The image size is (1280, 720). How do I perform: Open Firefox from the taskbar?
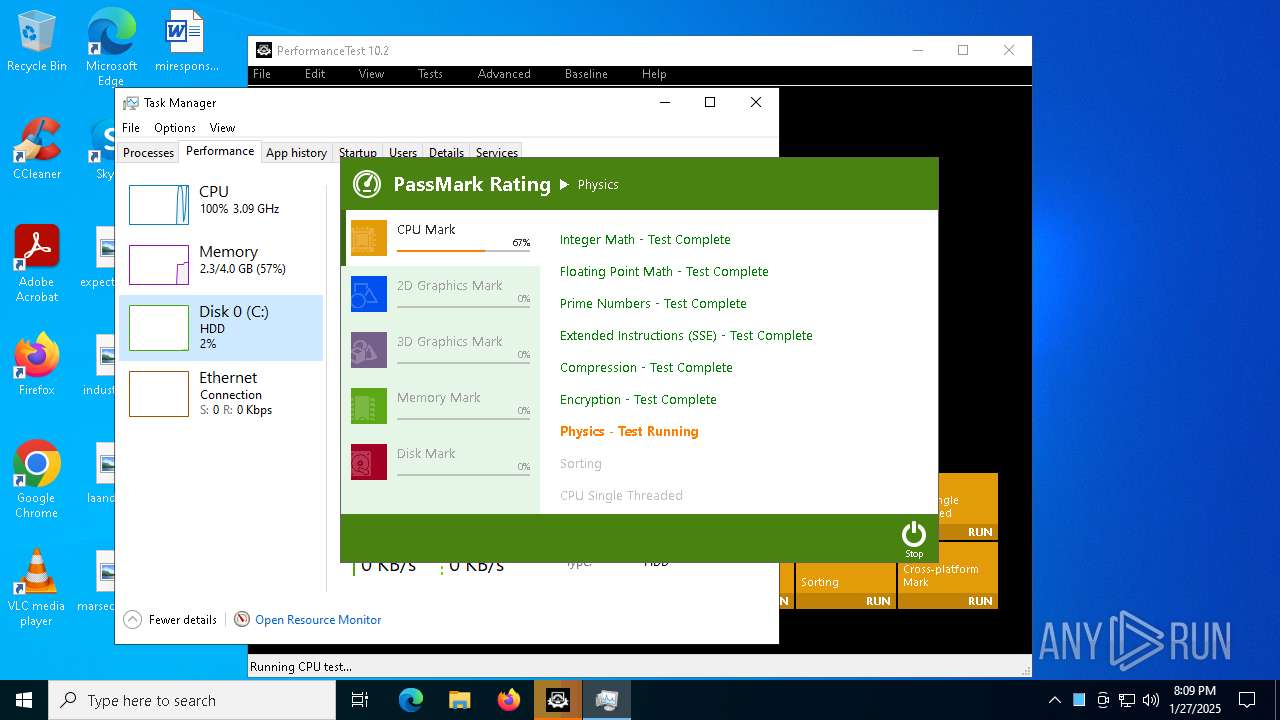pos(509,700)
